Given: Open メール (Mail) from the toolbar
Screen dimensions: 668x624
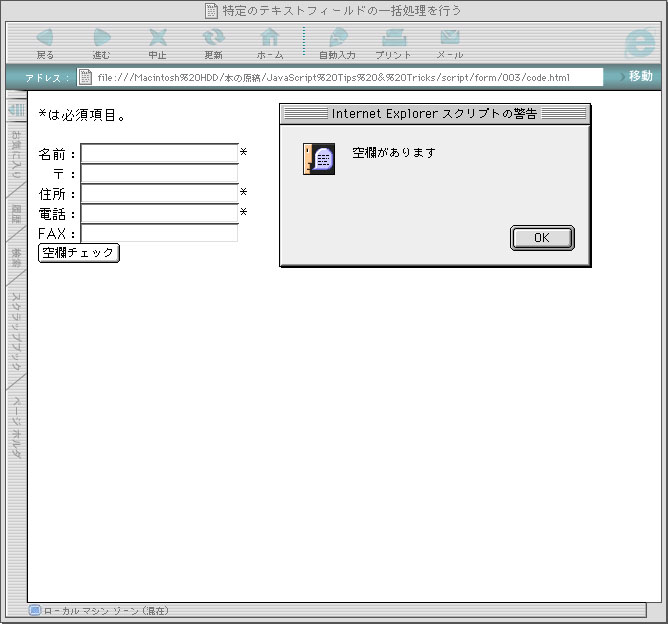Looking at the screenshot, I should pos(449,39).
